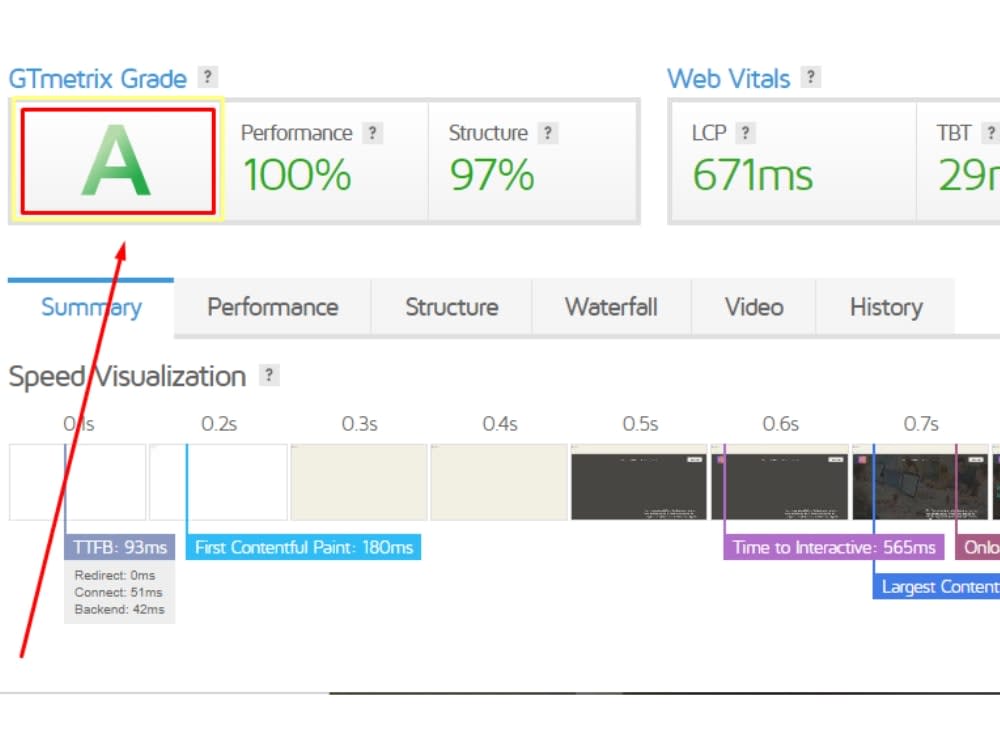Click help icon next to Structure score

[x=547, y=133]
